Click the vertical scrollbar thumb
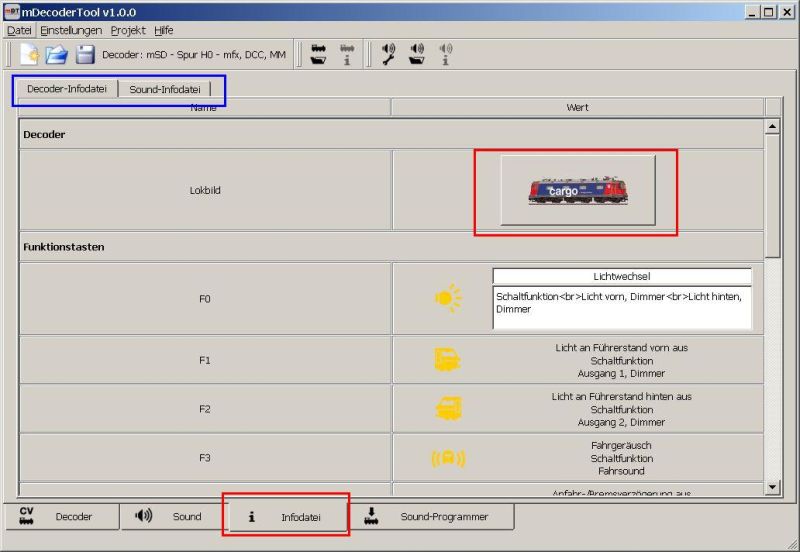800x552 pixels. (x=772, y=196)
